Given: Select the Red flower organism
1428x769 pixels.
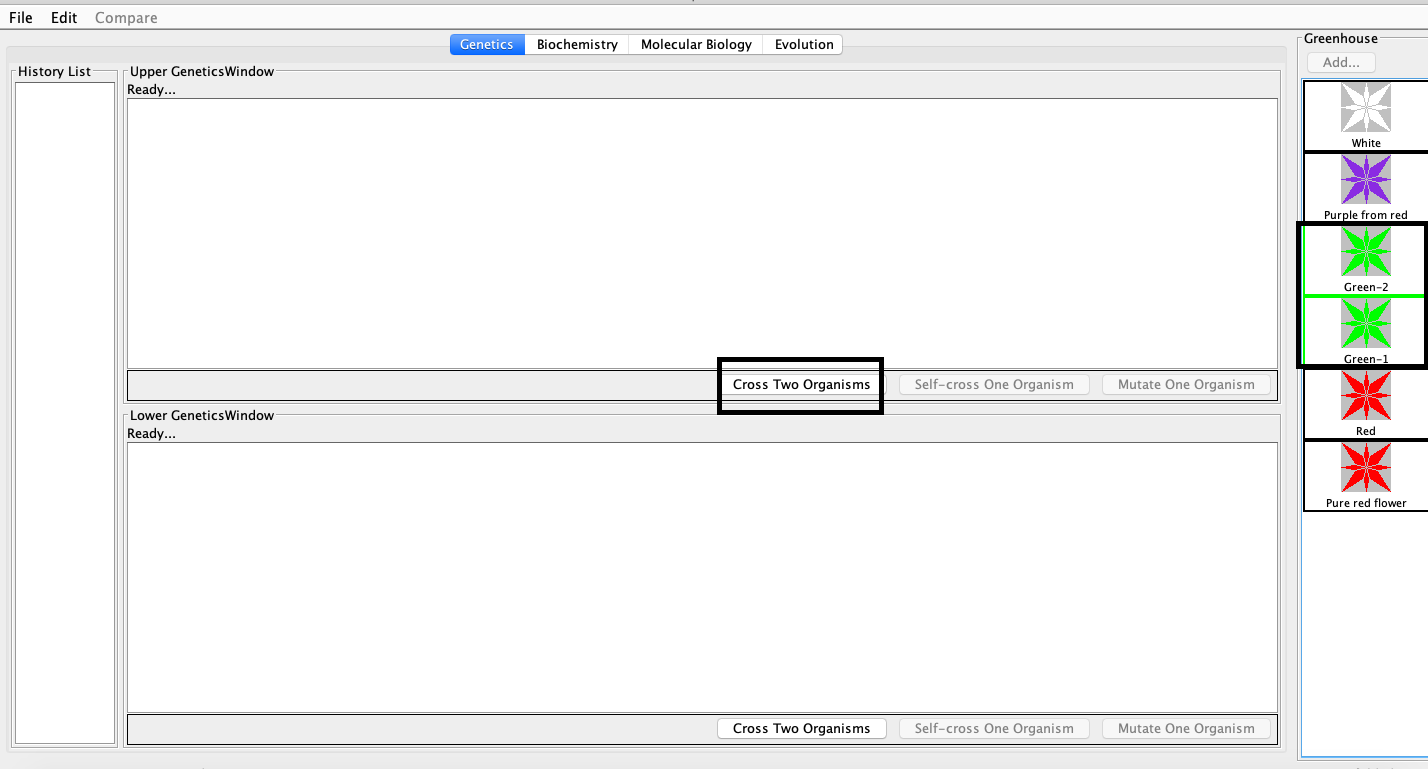Looking at the screenshot, I should click(1365, 396).
